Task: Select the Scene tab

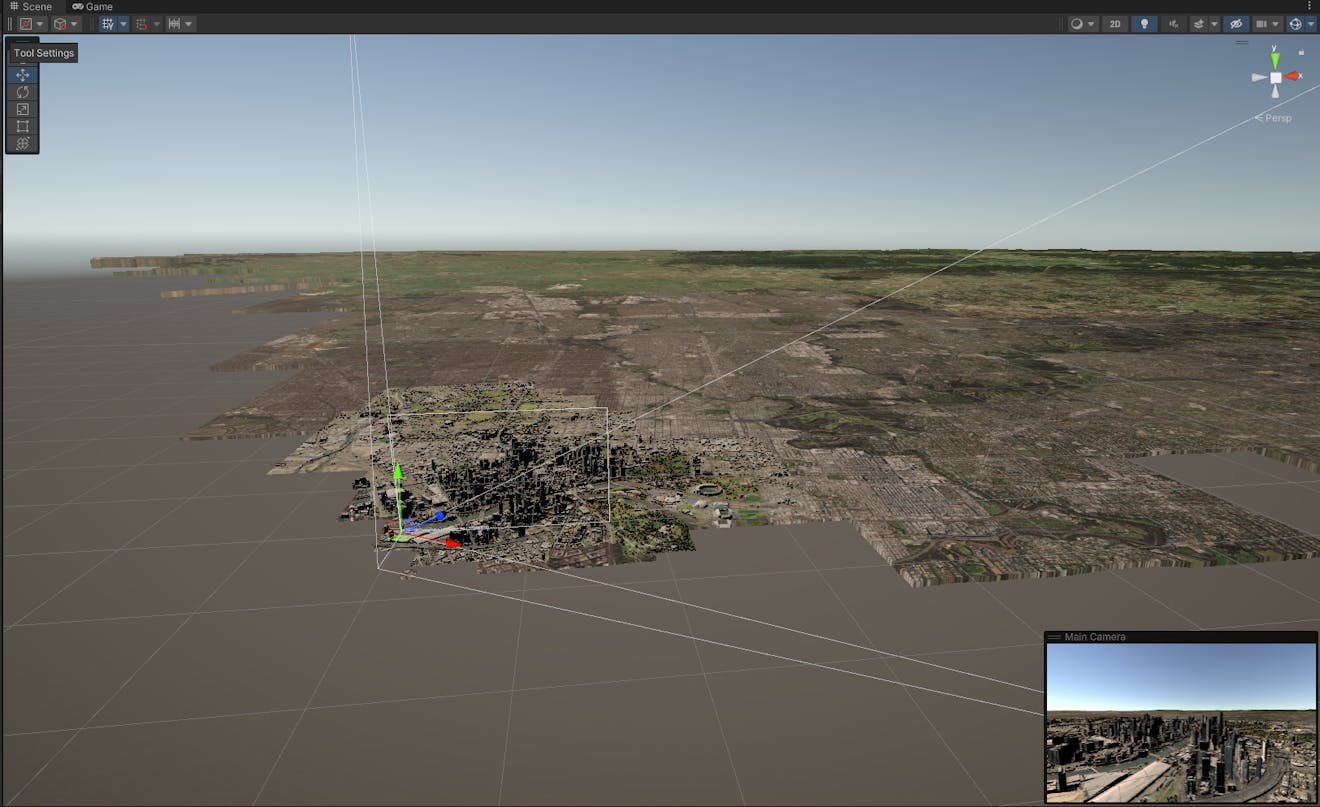Action: click(30, 7)
